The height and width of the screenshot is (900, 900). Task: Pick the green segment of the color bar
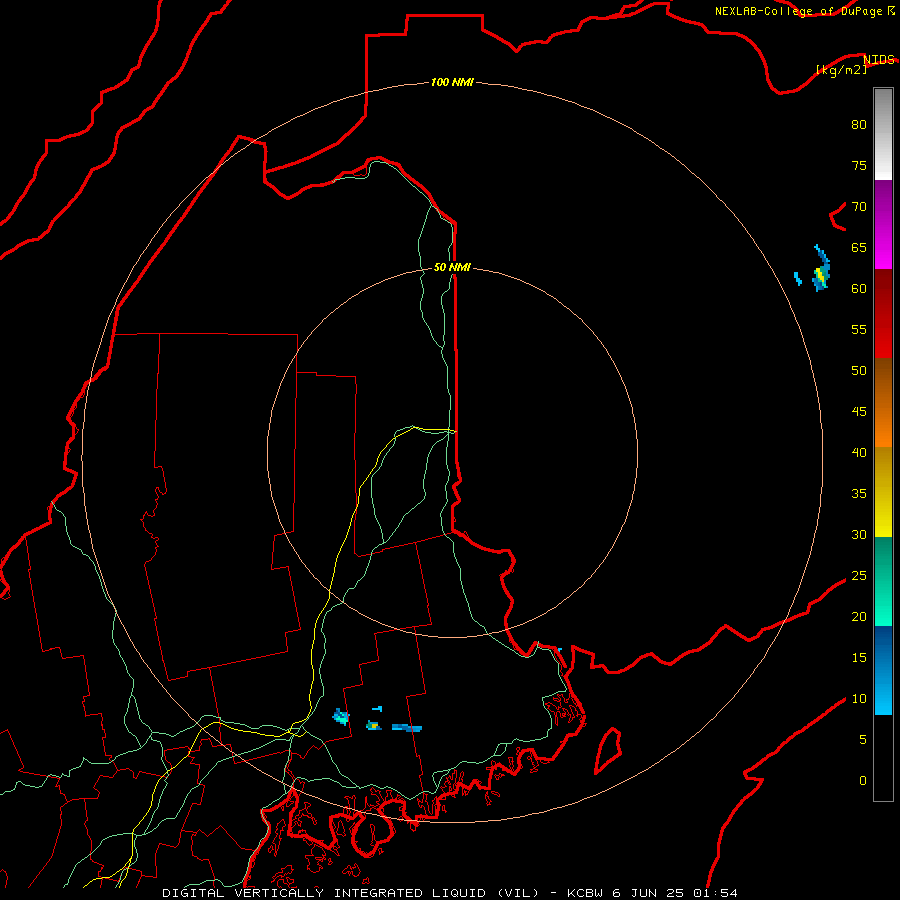[x=883, y=581]
